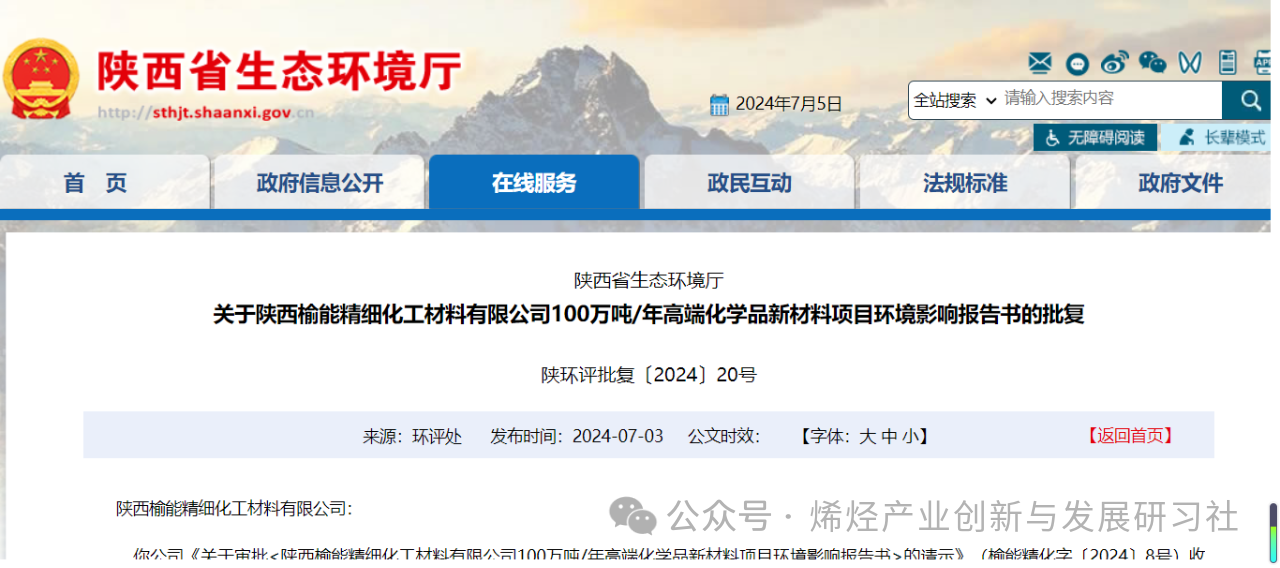Select the small font size 小

coord(910,436)
